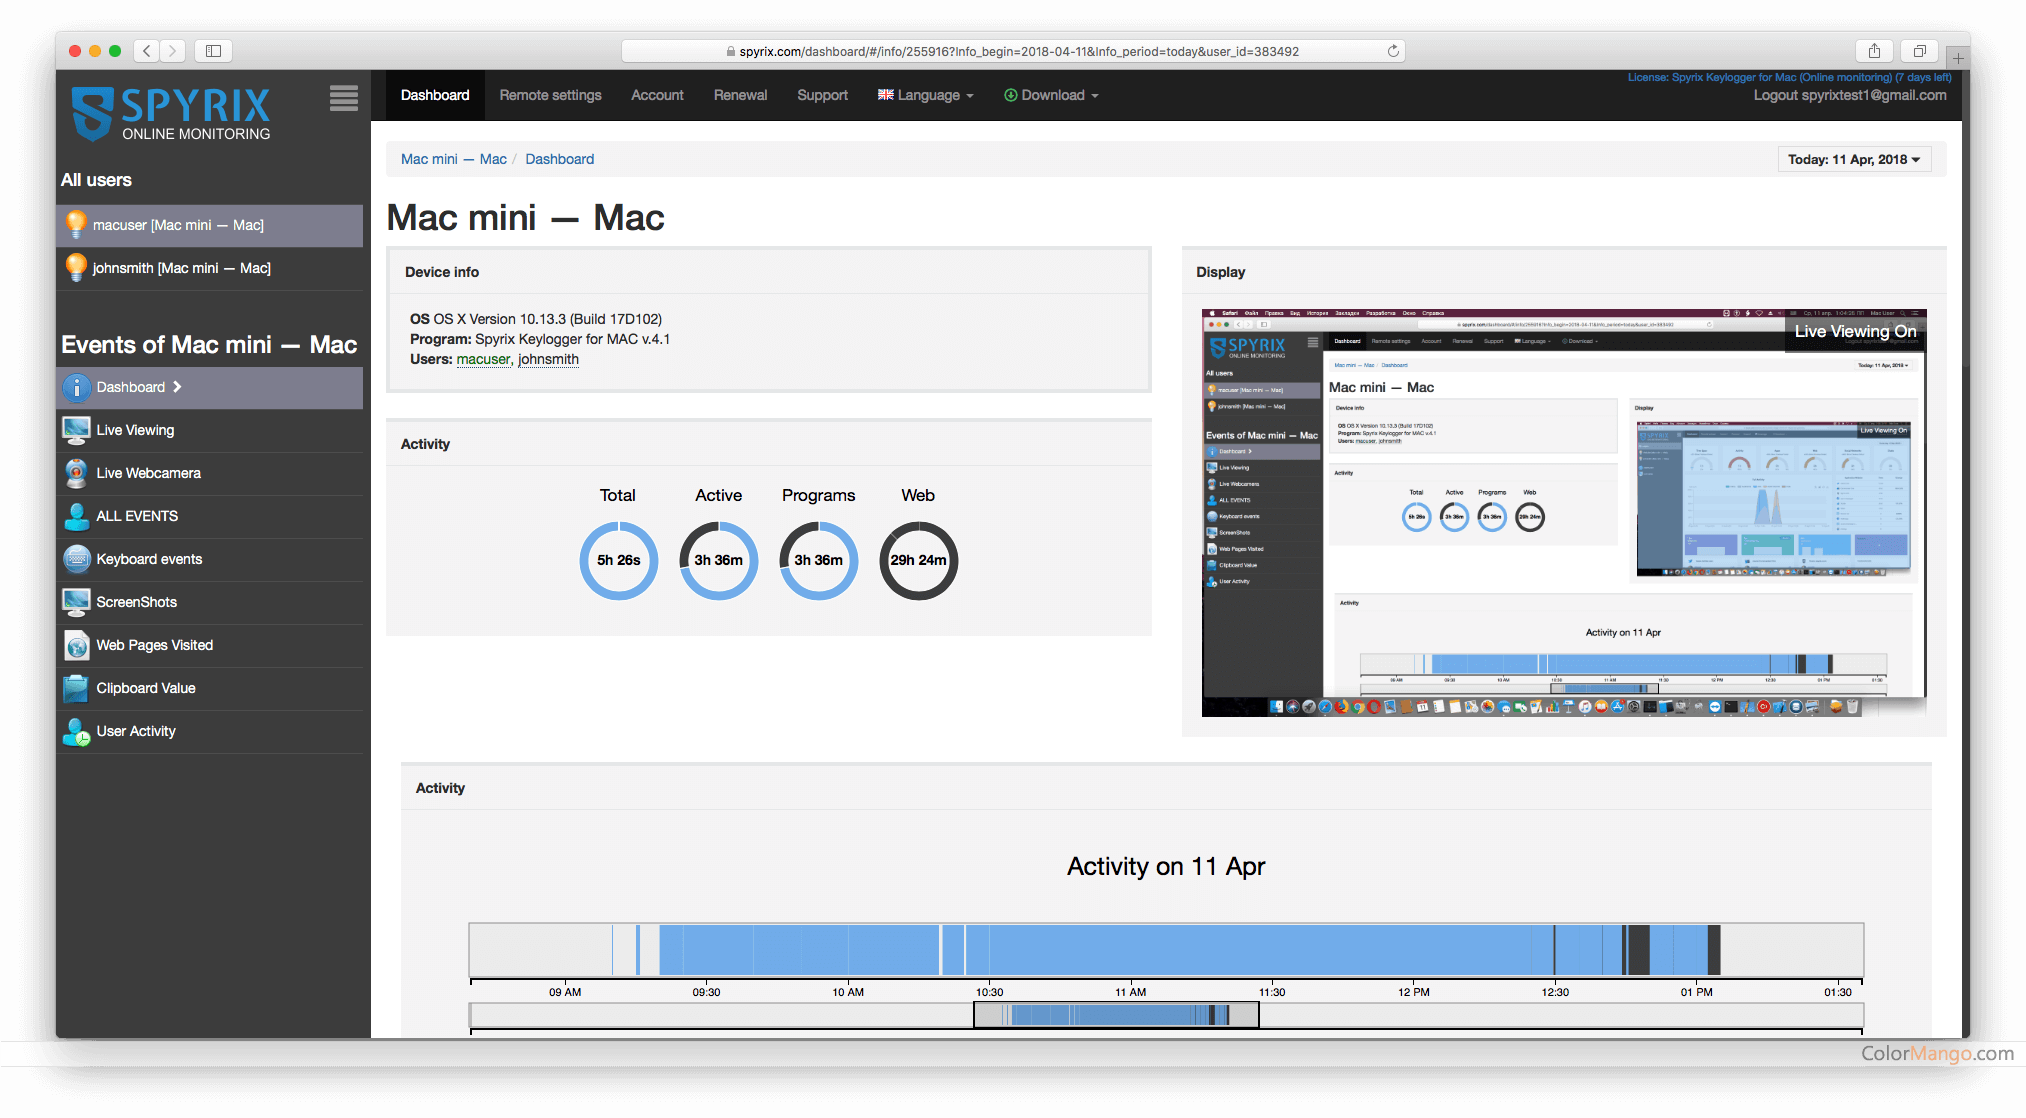Click Logout spyrixtest1@gmail.com link
Screen dimensions: 2026x1118
point(1849,95)
